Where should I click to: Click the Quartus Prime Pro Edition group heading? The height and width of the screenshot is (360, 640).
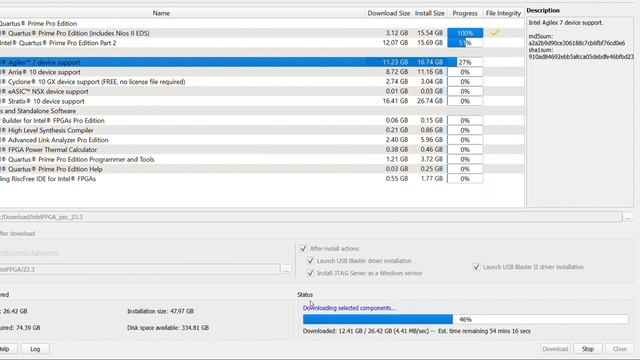coord(38,24)
